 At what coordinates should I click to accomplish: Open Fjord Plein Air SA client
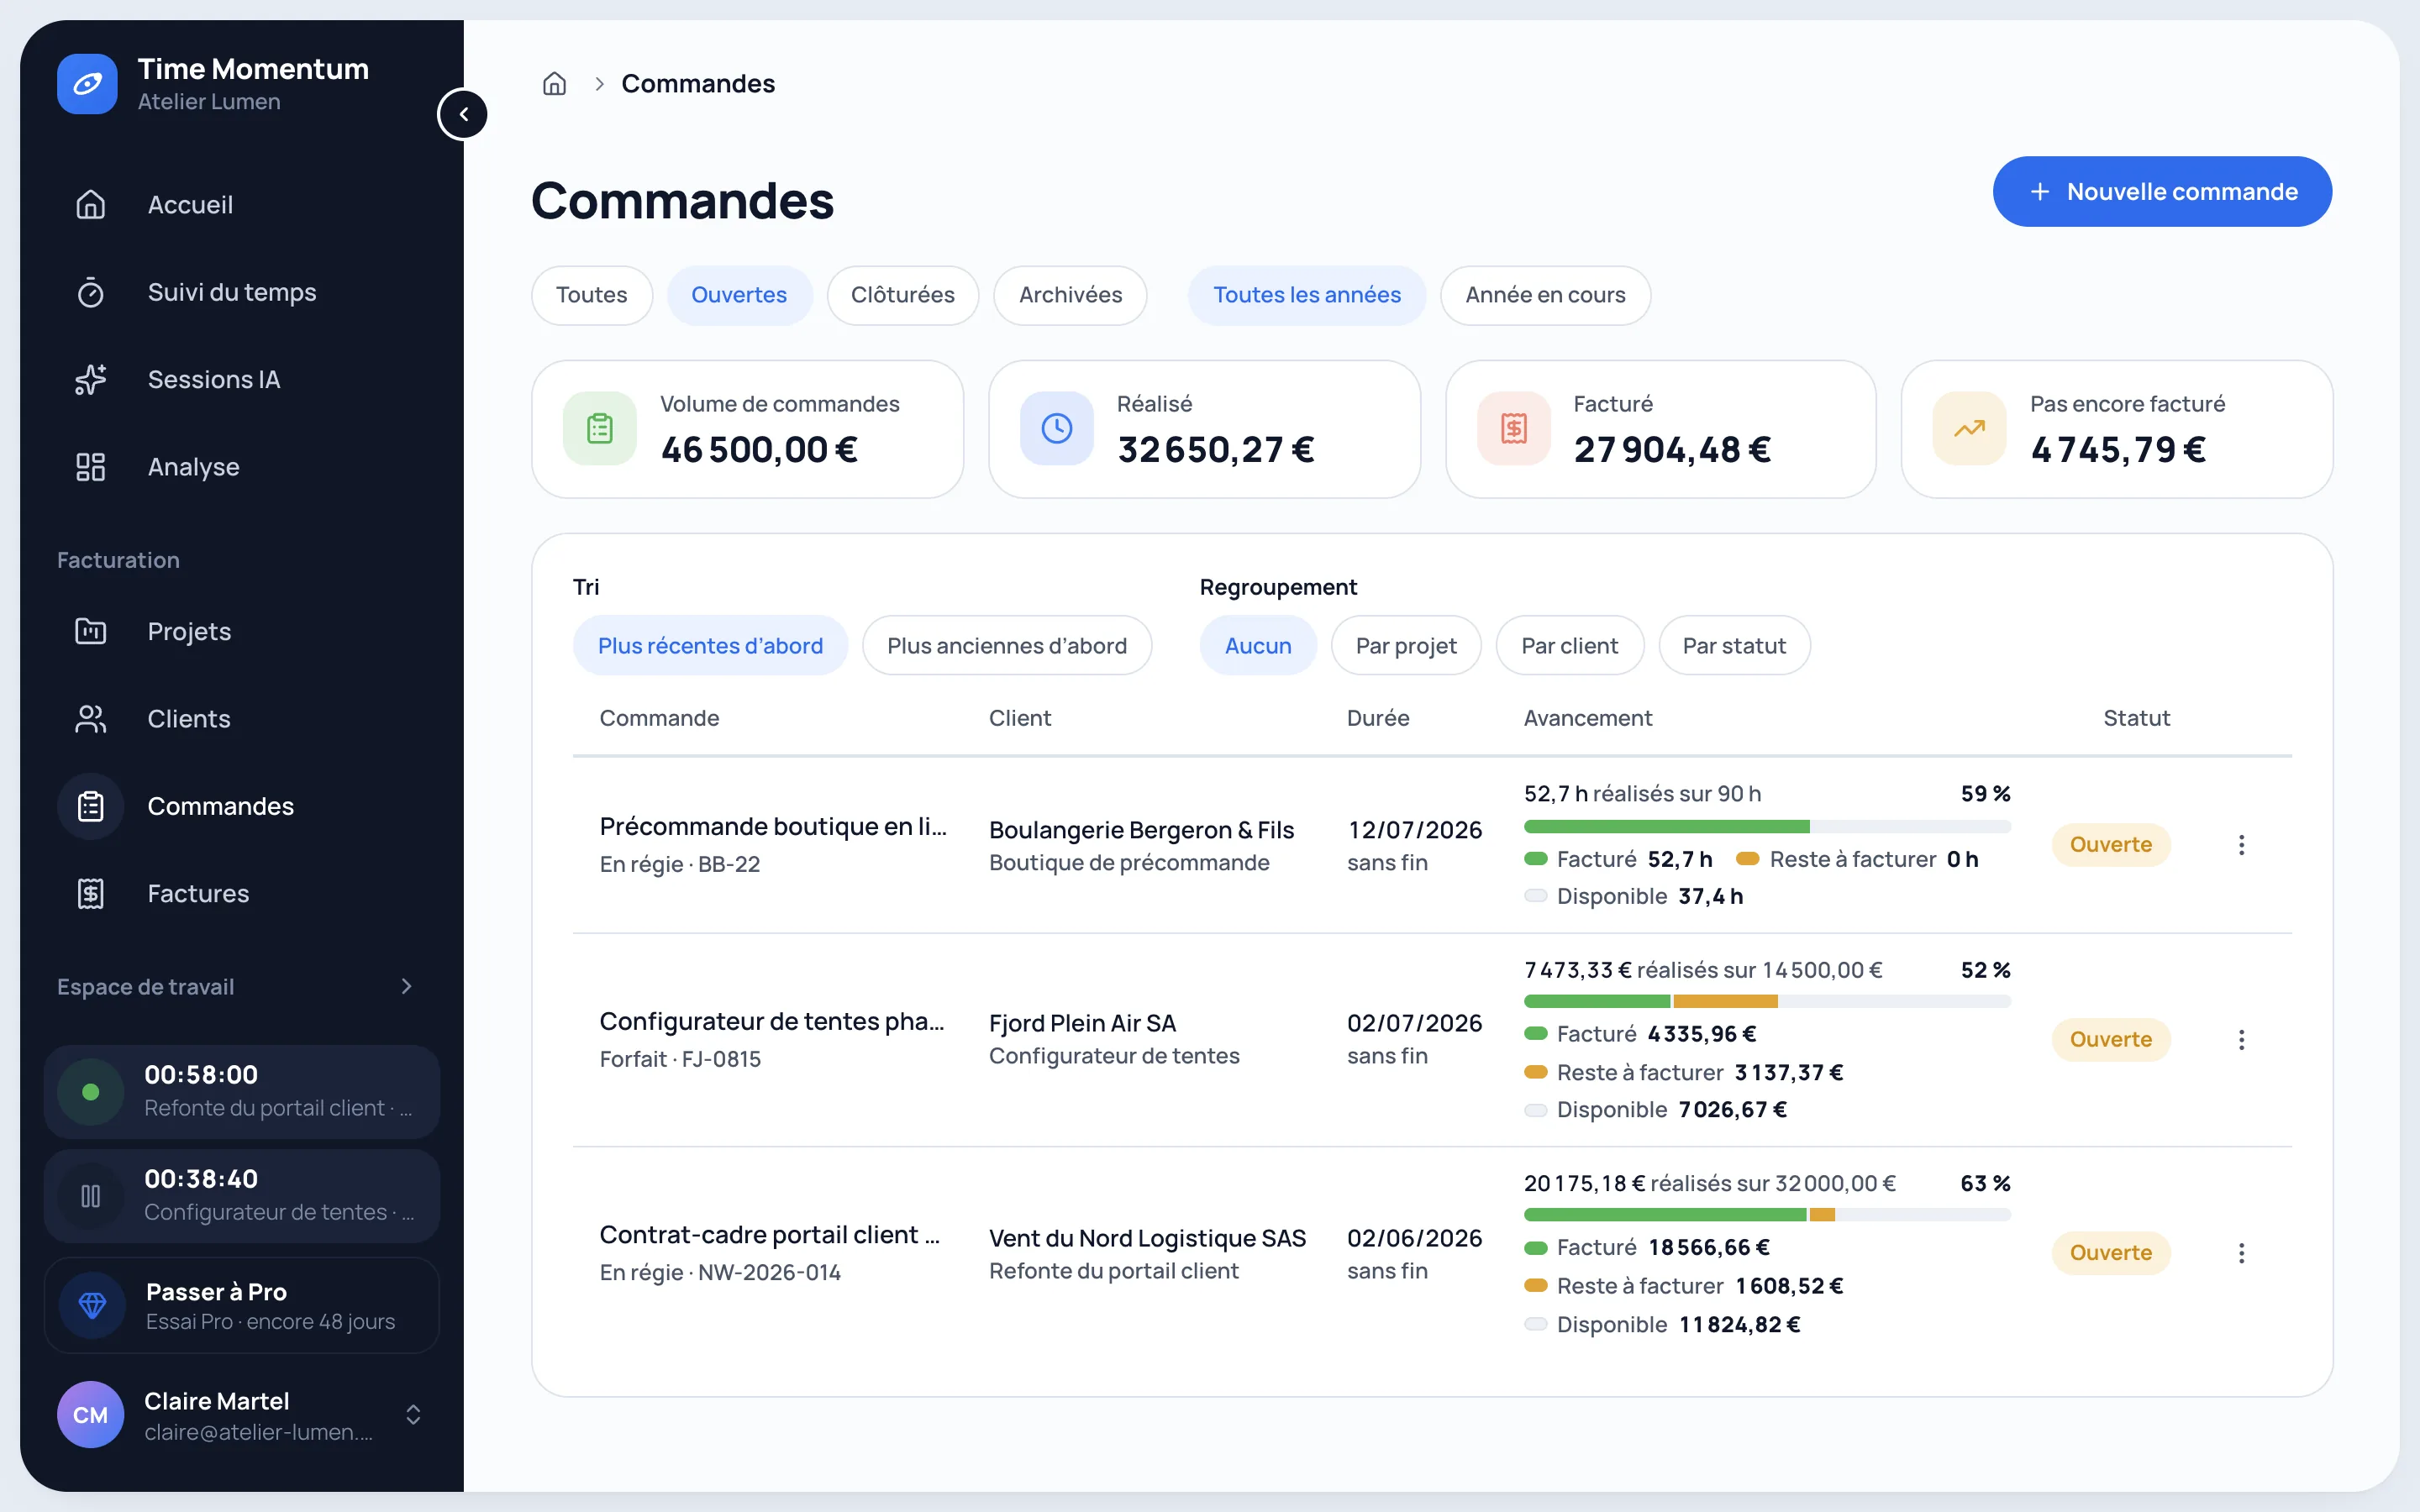point(1082,1023)
